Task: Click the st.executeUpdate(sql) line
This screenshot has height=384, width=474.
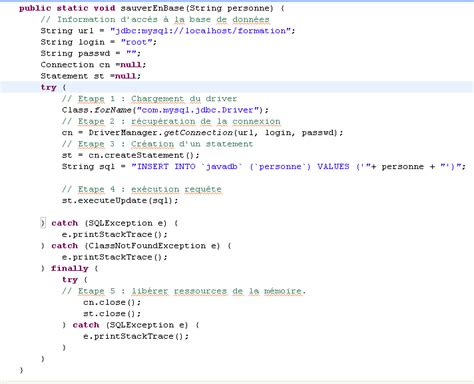Action: point(120,201)
